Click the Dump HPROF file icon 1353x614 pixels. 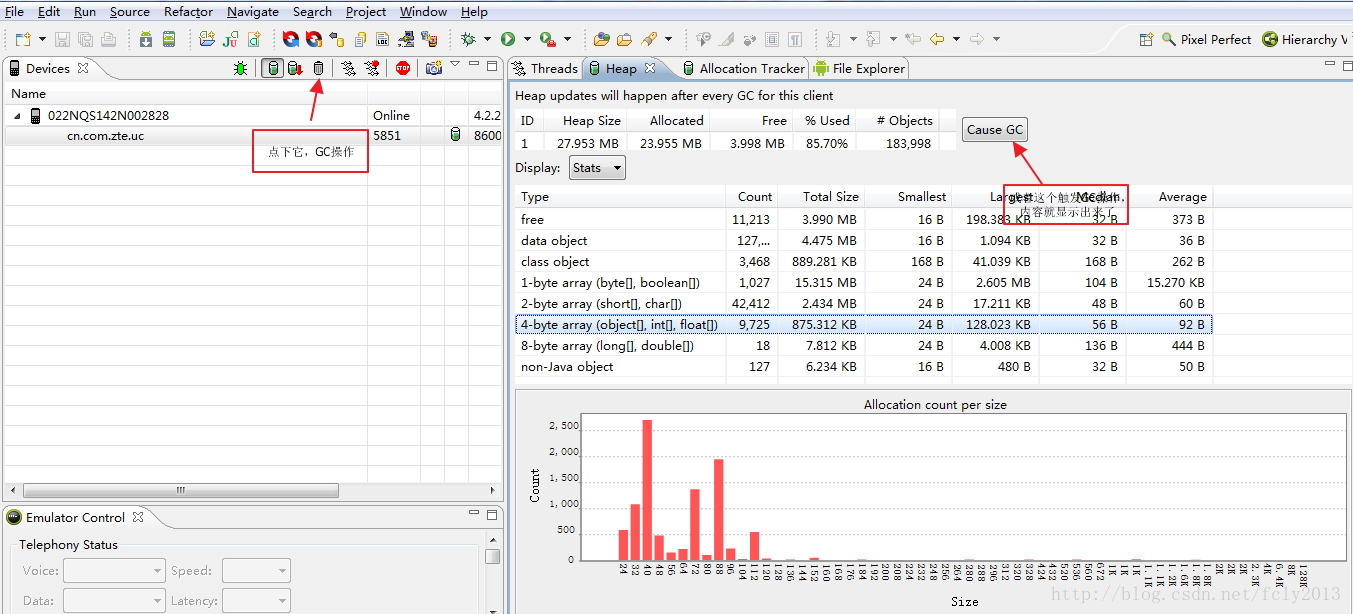(x=295, y=68)
